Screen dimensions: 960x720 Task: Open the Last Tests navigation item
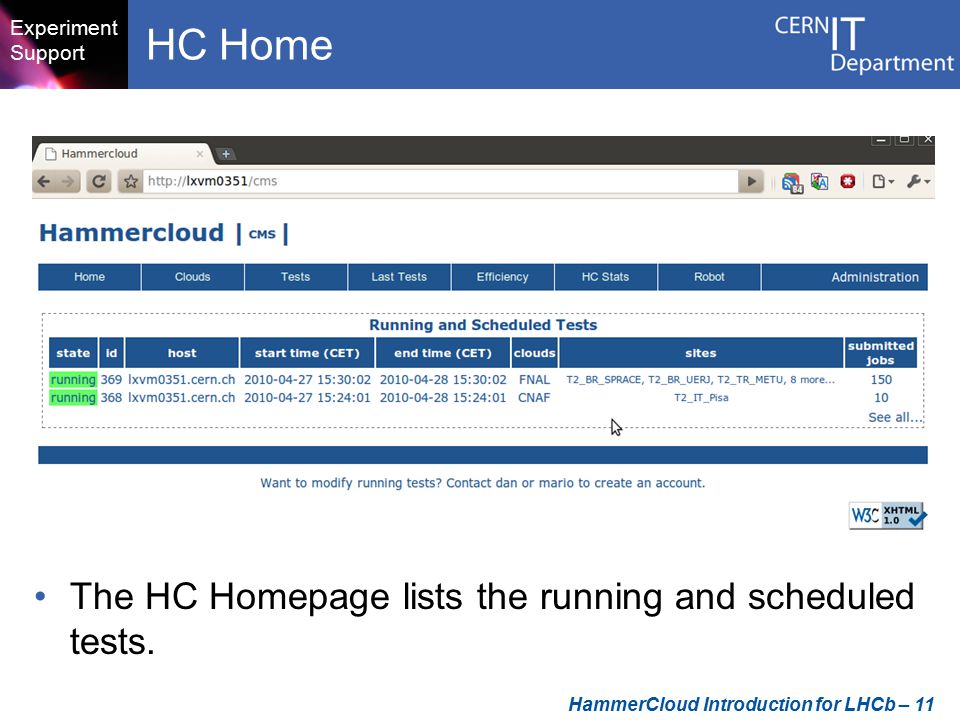[399, 277]
